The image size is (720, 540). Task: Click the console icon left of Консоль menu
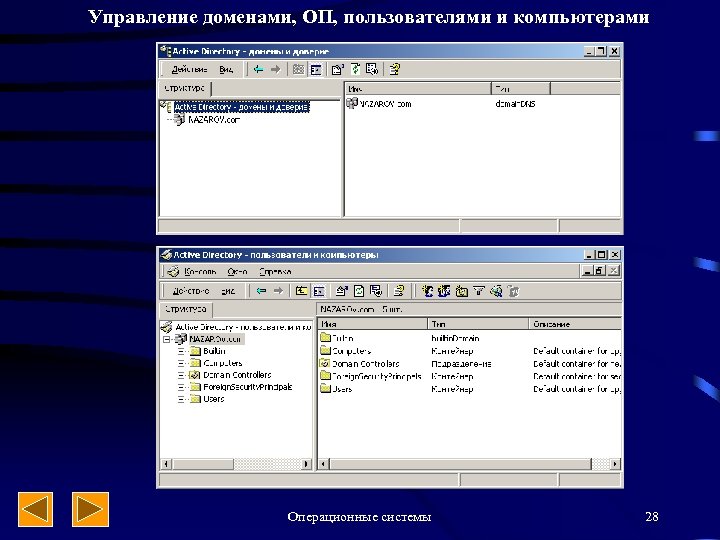(x=173, y=271)
